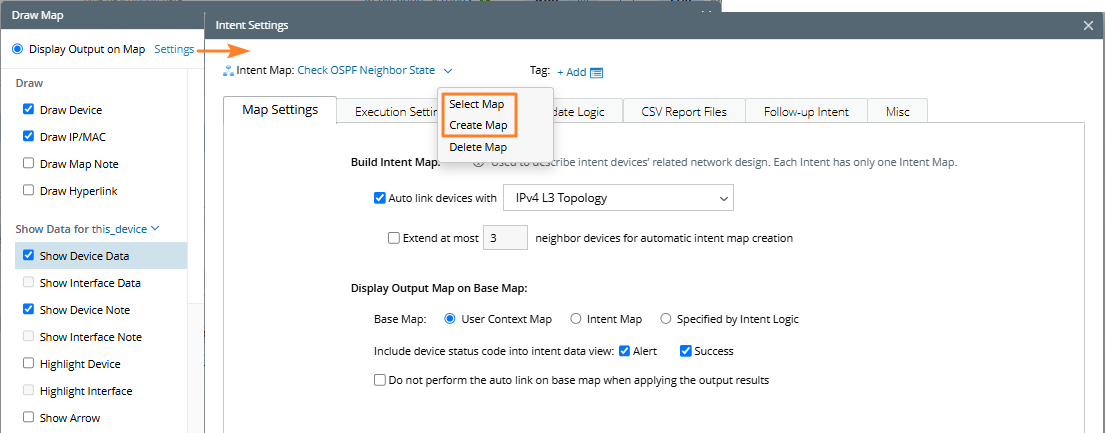The height and width of the screenshot is (433, 1106).
Task: Enable the Show Arrow checkbox
Action: (29, 418)
